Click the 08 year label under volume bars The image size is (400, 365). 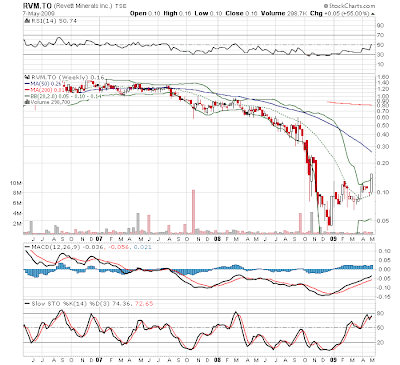(x=218, y=239)
